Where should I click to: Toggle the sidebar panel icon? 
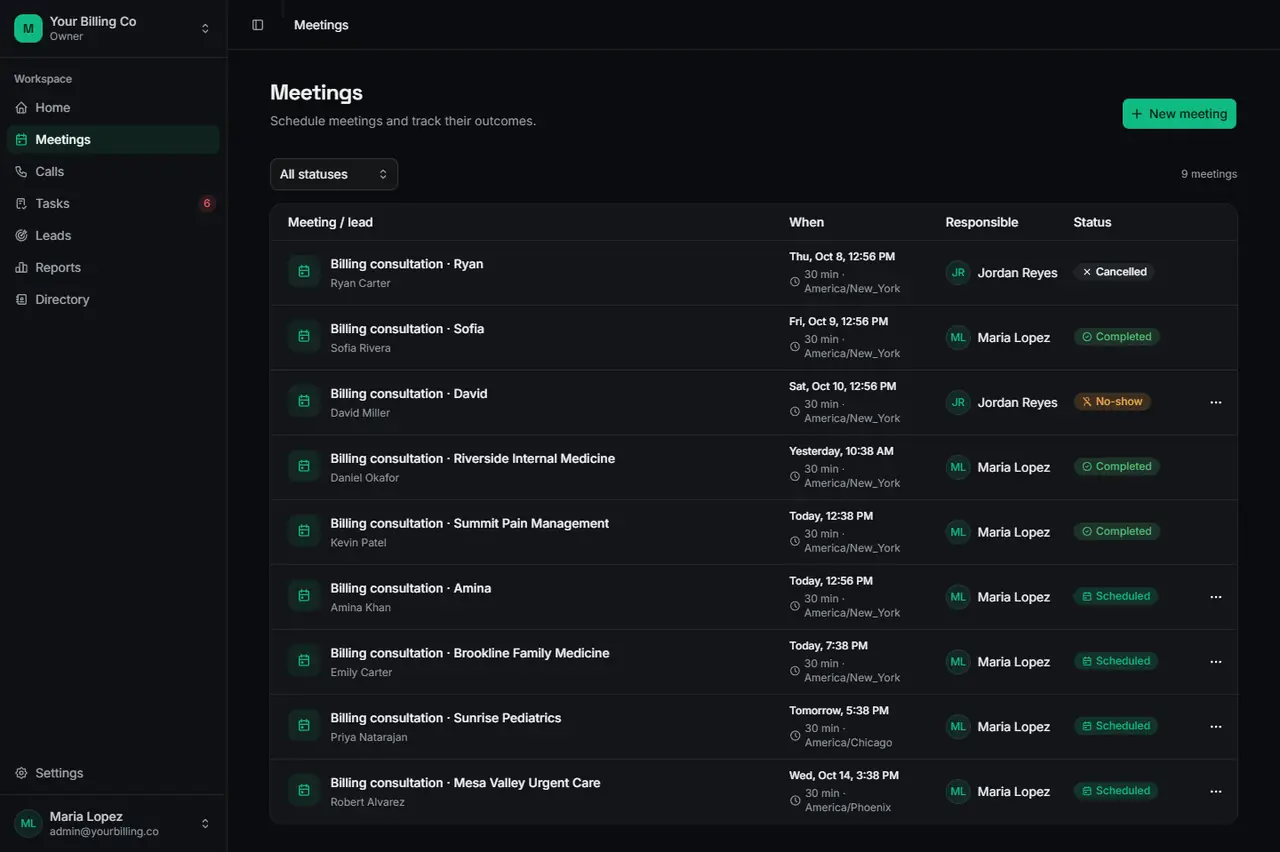pos(258,25)
